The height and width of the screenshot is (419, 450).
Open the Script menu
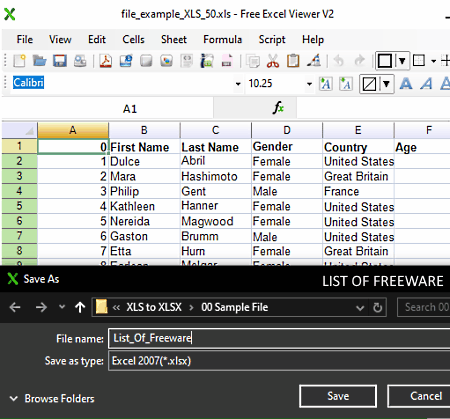click(272, 39)
